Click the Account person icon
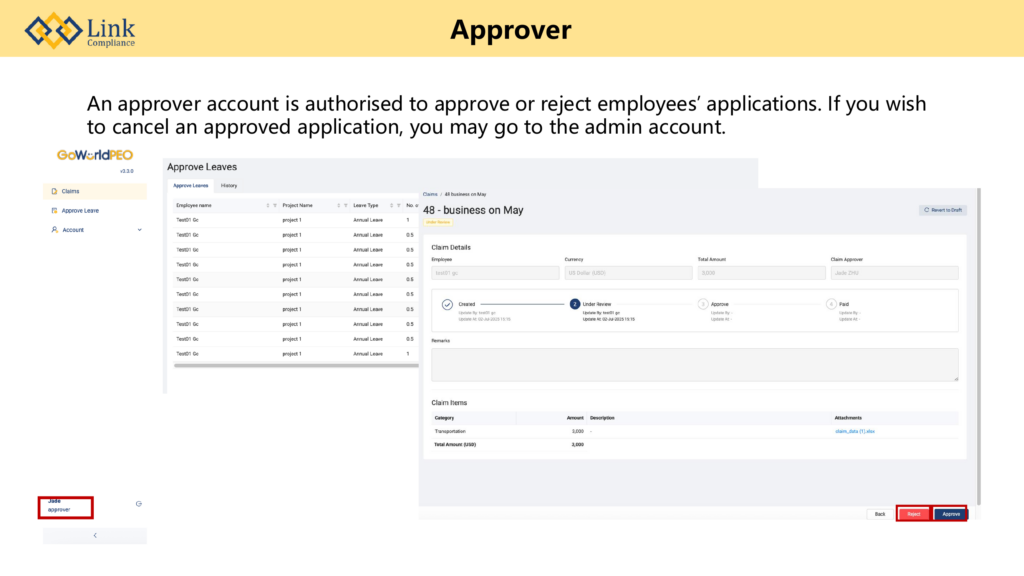The width and height of the screenshot is (1024, 576). coord(54,230)
